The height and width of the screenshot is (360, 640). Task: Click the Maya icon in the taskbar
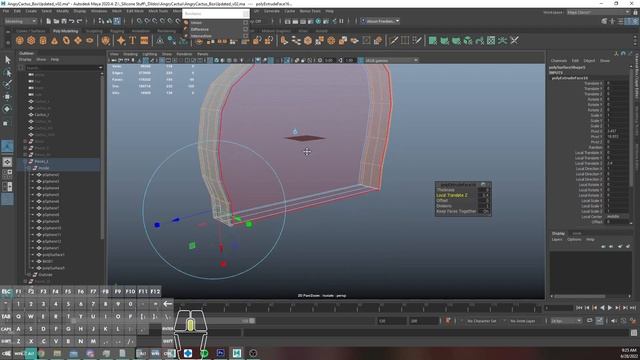click(x=237, y=353)
